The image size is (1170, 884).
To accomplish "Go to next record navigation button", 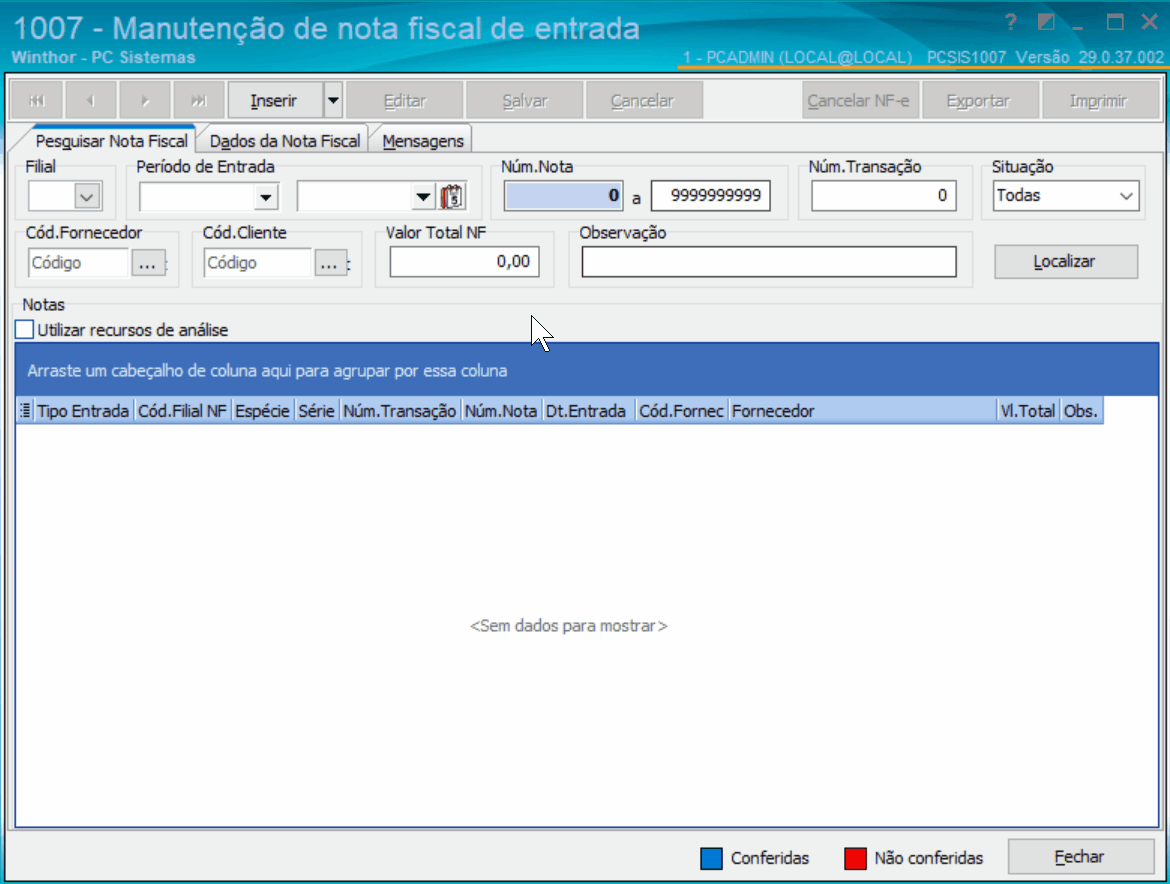I will pyautogui.click(x=145, y=101).
